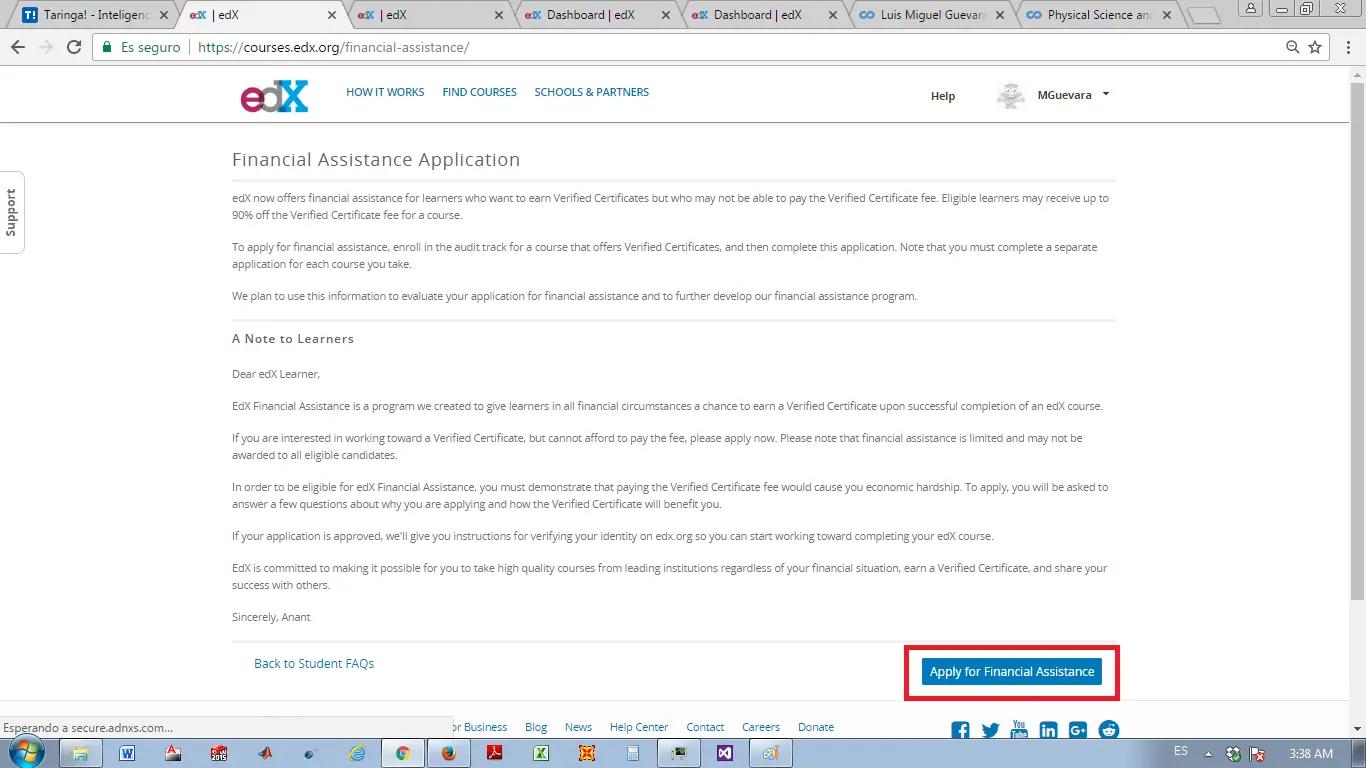Reload the page with the refresh icon
This screenshot has width=1366, height=768.
tap(73, 47)
